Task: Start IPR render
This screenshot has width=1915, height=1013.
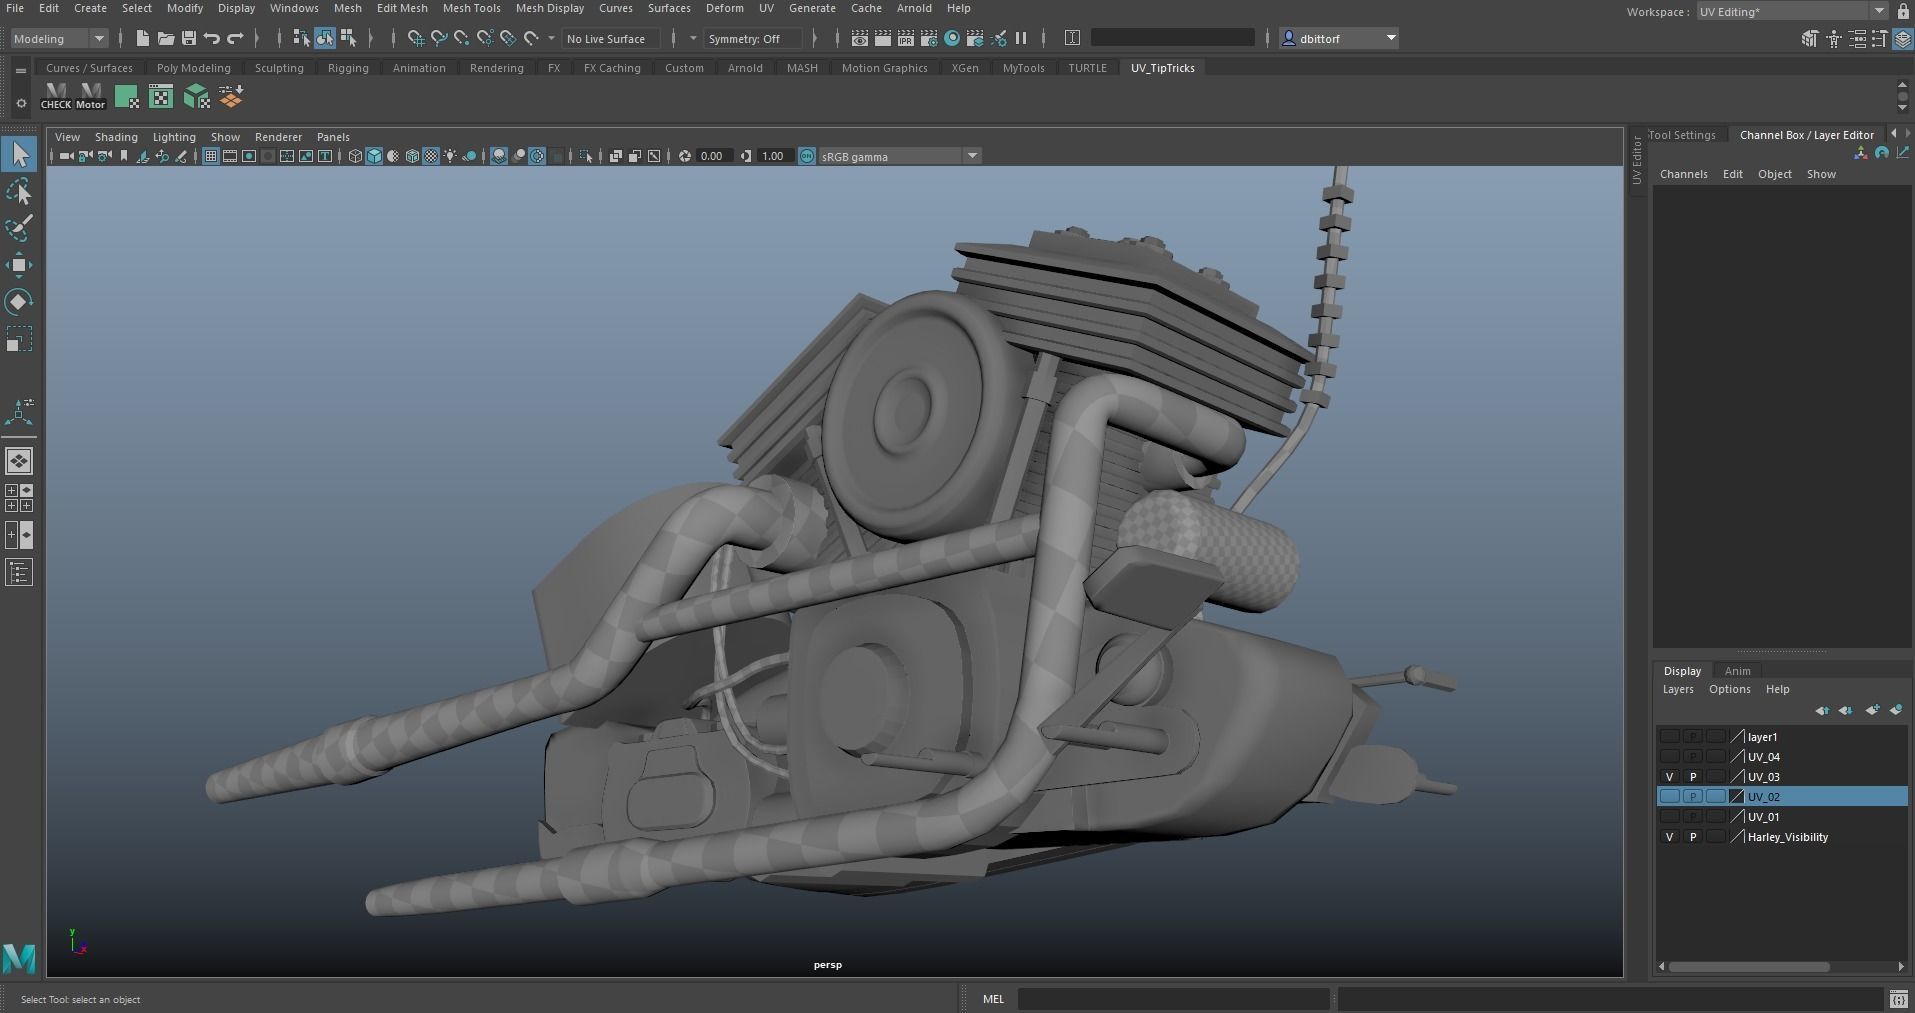Action: pyautogui.click(x=906, y=38)
